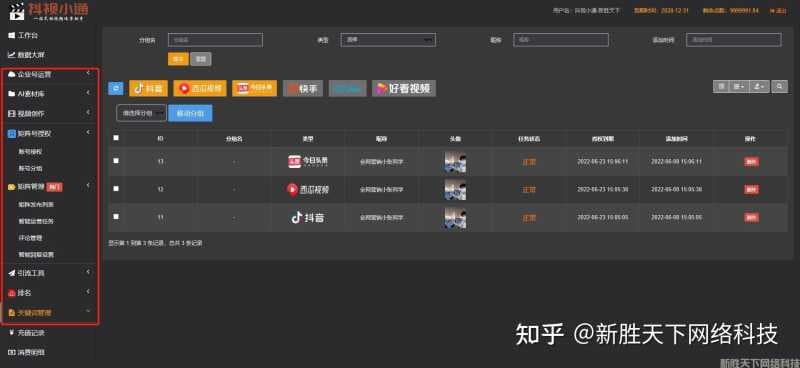This screenshot has height=368, width=800.
Task: Click the 分组名 search input field
Action: (215, 40)
